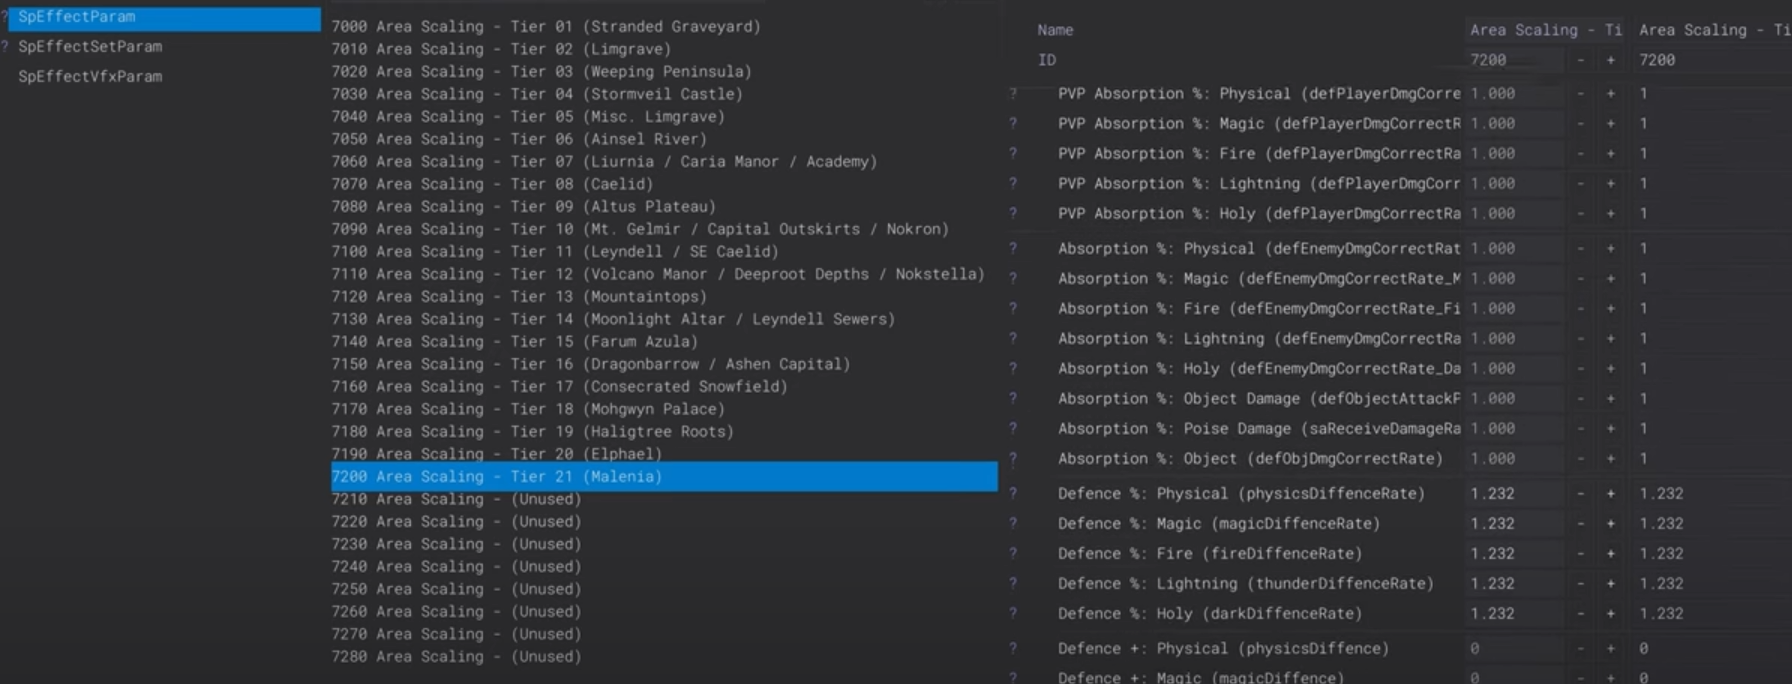Click help icon for Defence %: Lightning (thunderDiffenceRate)
The width and height of the screenshot is (1792, 684).
(1013, 584)
